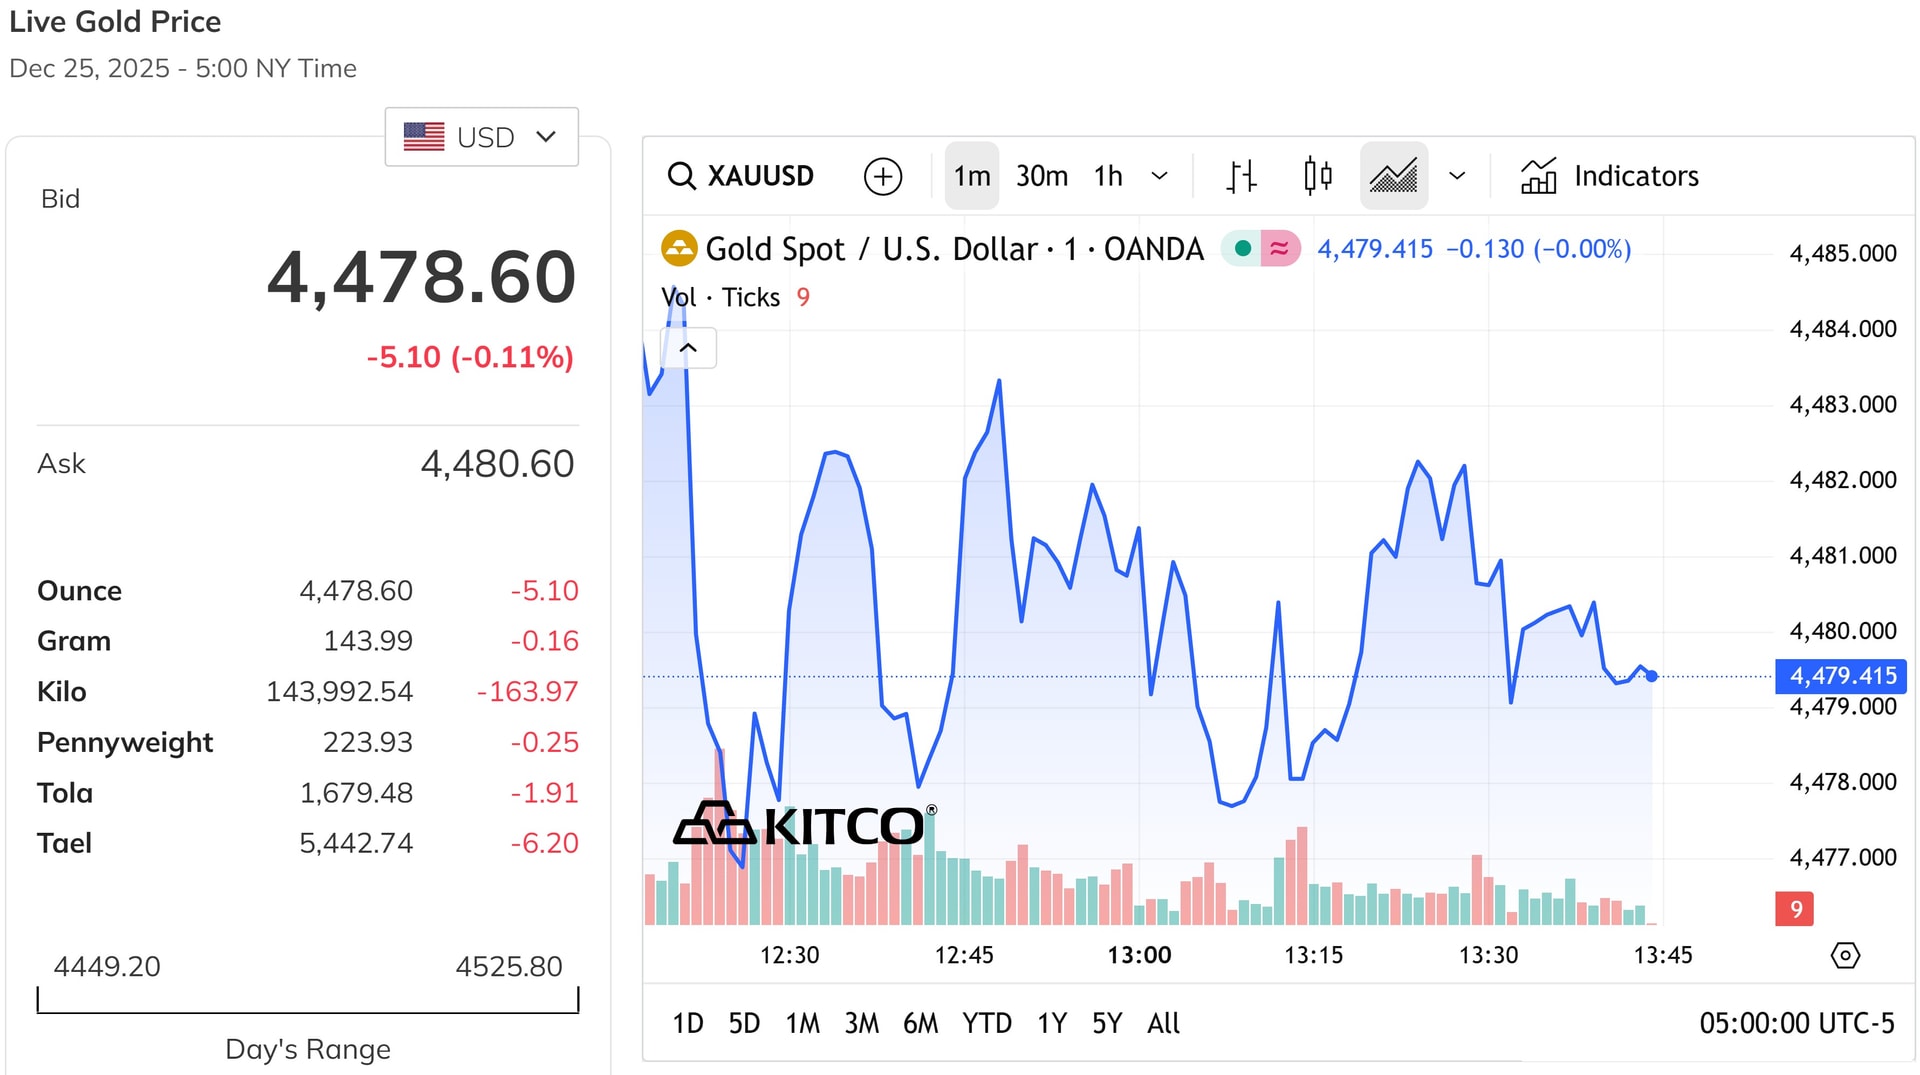The image size is (1920, 1075).
Task: Click the plus icon to compare another symbol
Action: coord(882,176)
